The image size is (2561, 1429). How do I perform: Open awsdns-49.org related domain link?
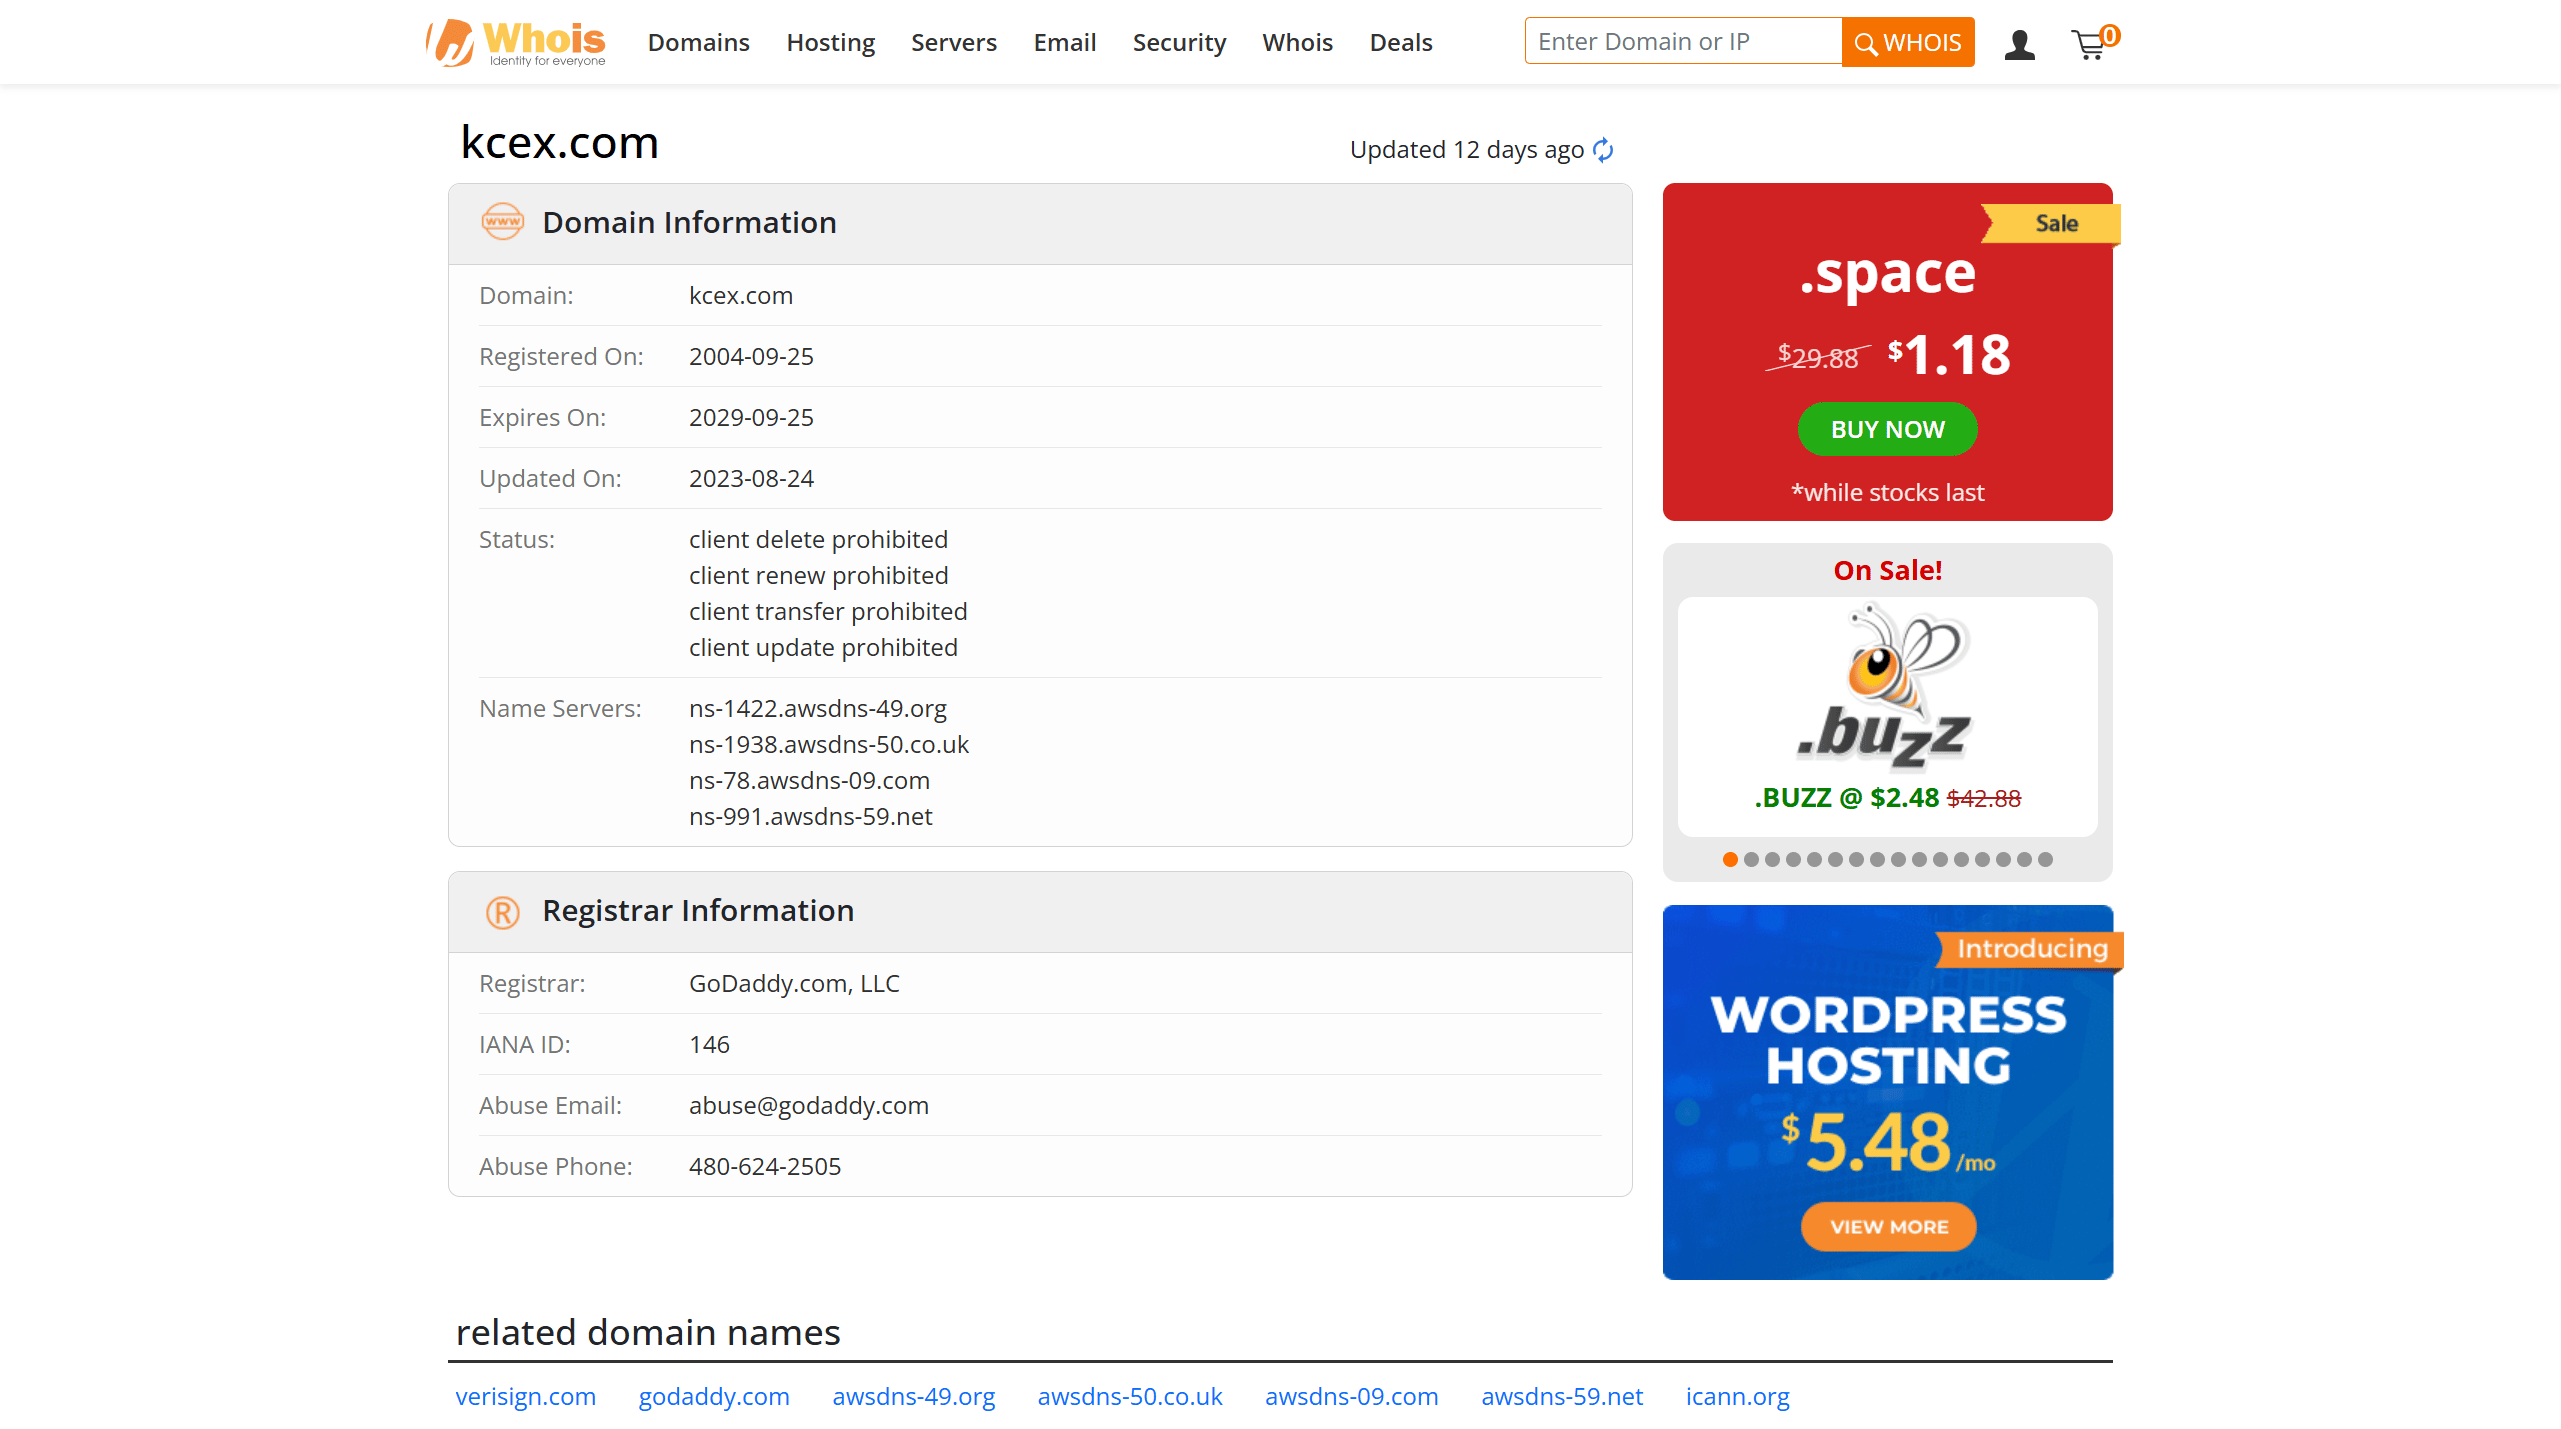point(913,1396)
